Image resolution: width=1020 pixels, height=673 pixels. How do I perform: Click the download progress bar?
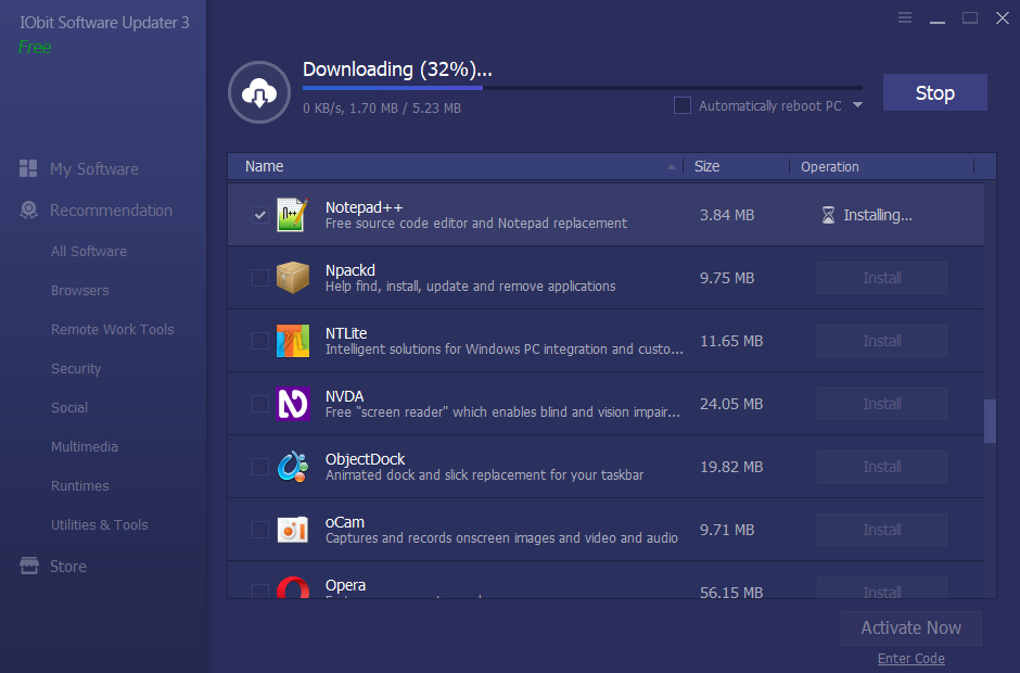tap(583, 87)
